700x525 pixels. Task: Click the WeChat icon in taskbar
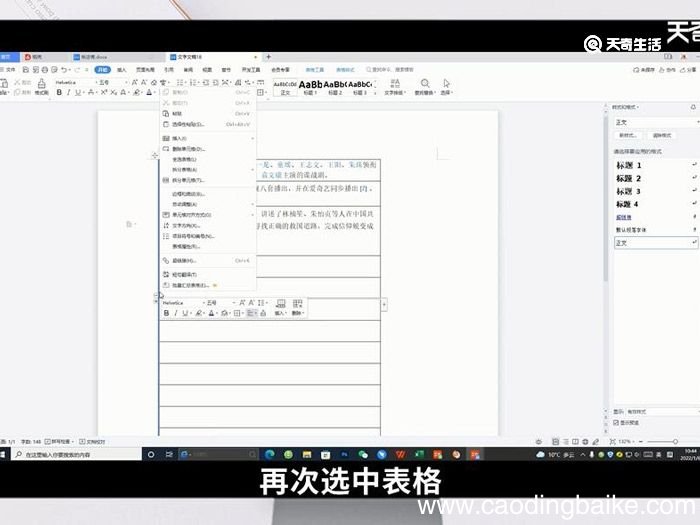[363, 454]
